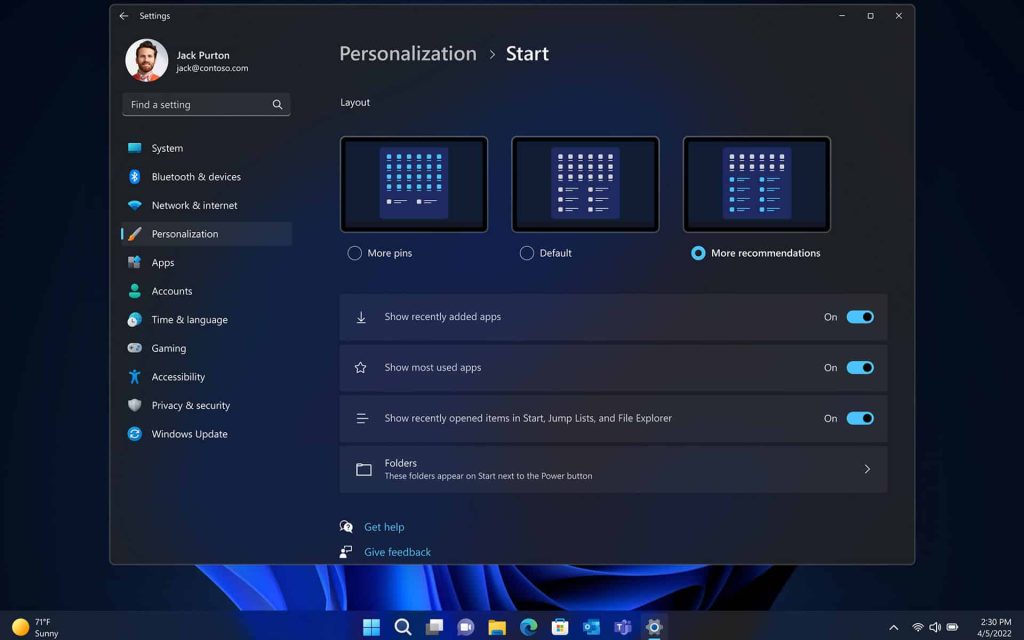Select the More pins layout

click(x=354, y=253)
